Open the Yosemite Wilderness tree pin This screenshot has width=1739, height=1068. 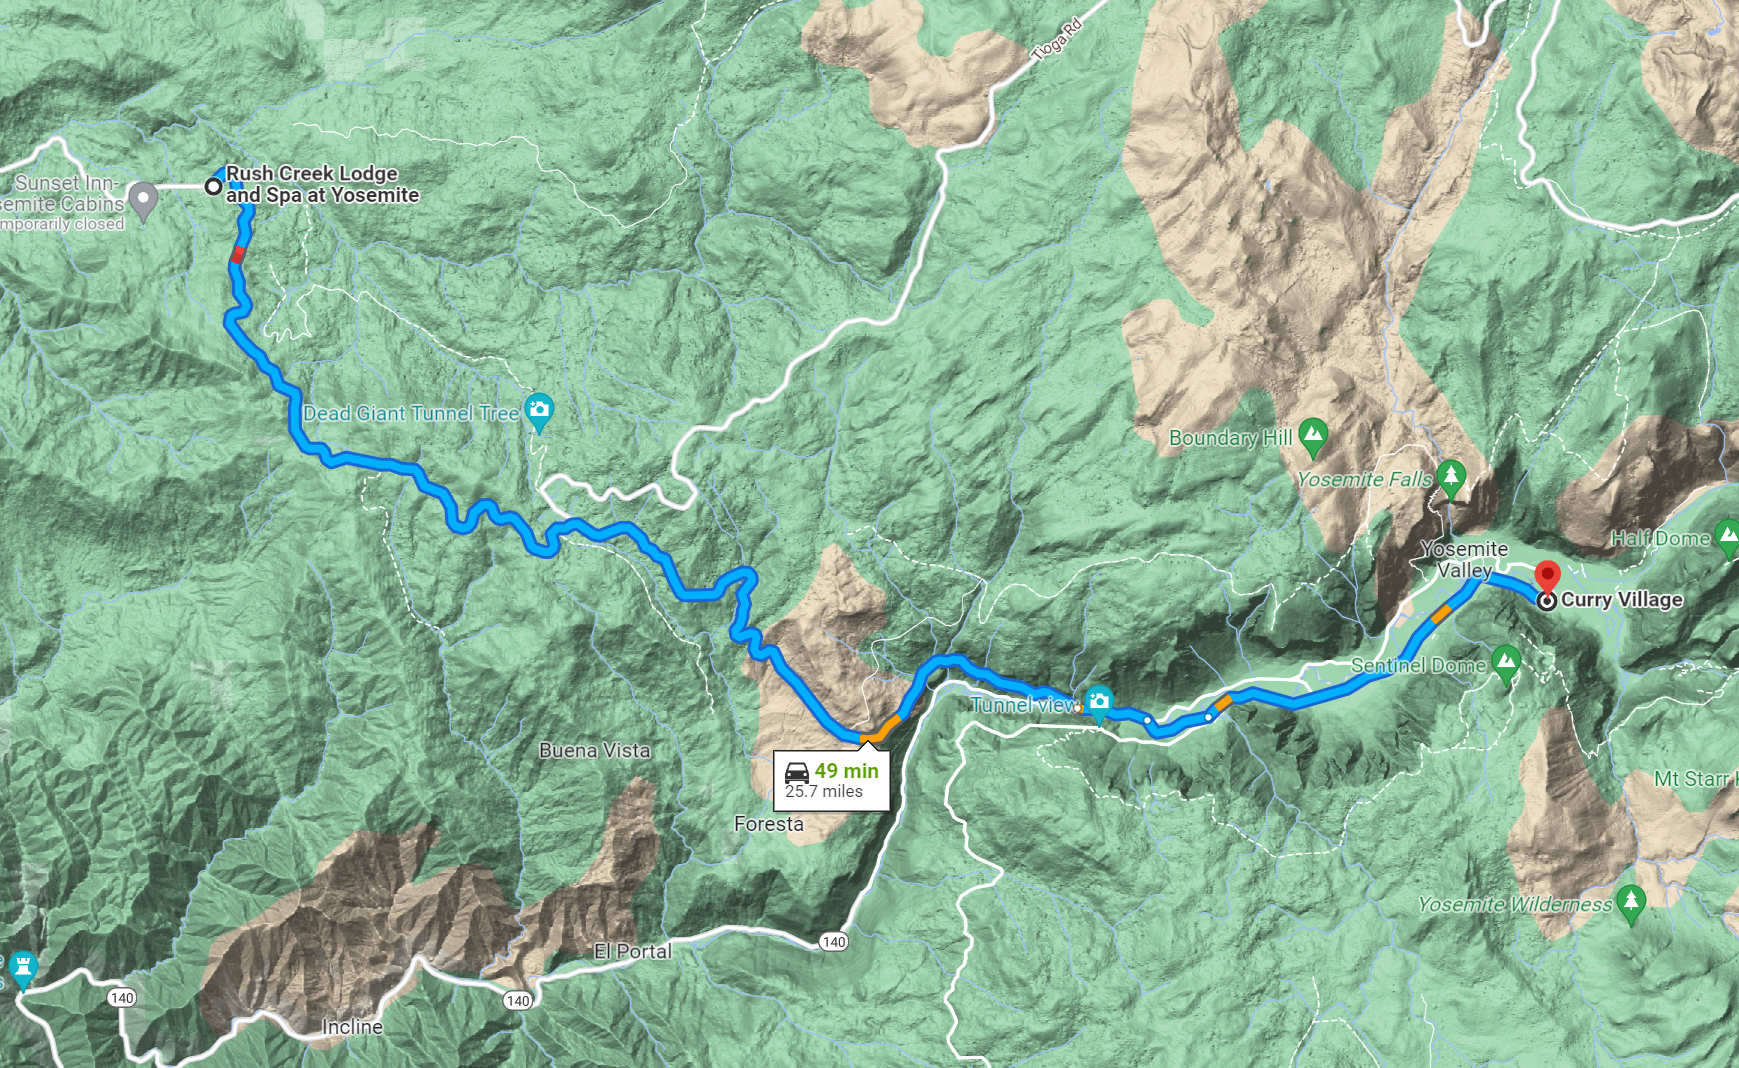tap(1631, 903)
